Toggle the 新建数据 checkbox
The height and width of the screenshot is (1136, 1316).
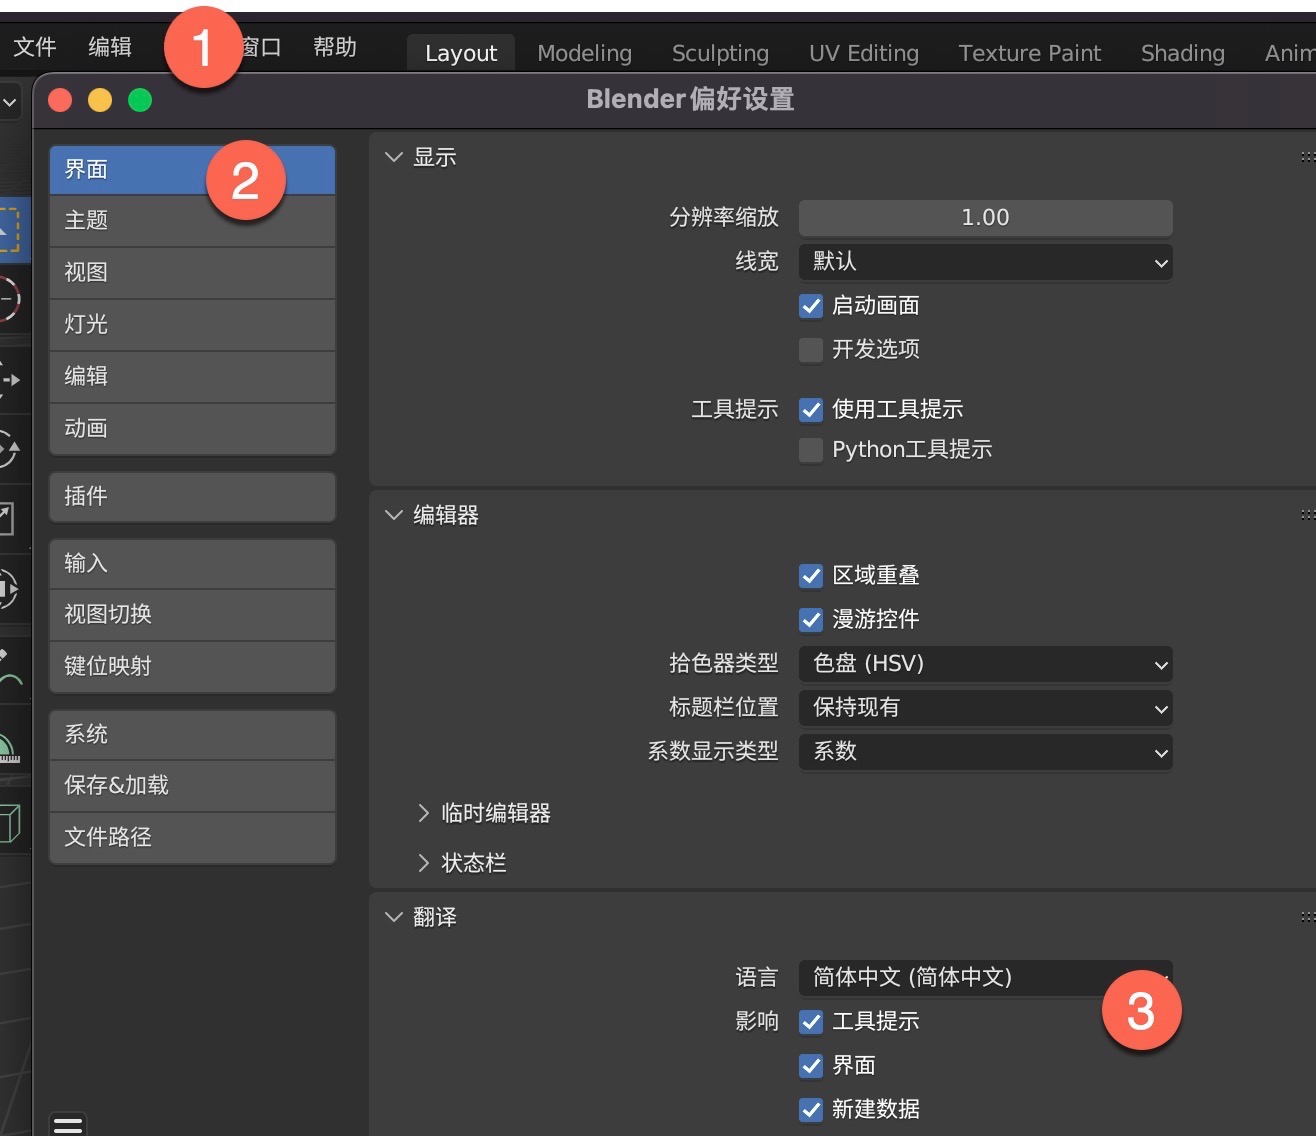click(x=811, y=1110)
